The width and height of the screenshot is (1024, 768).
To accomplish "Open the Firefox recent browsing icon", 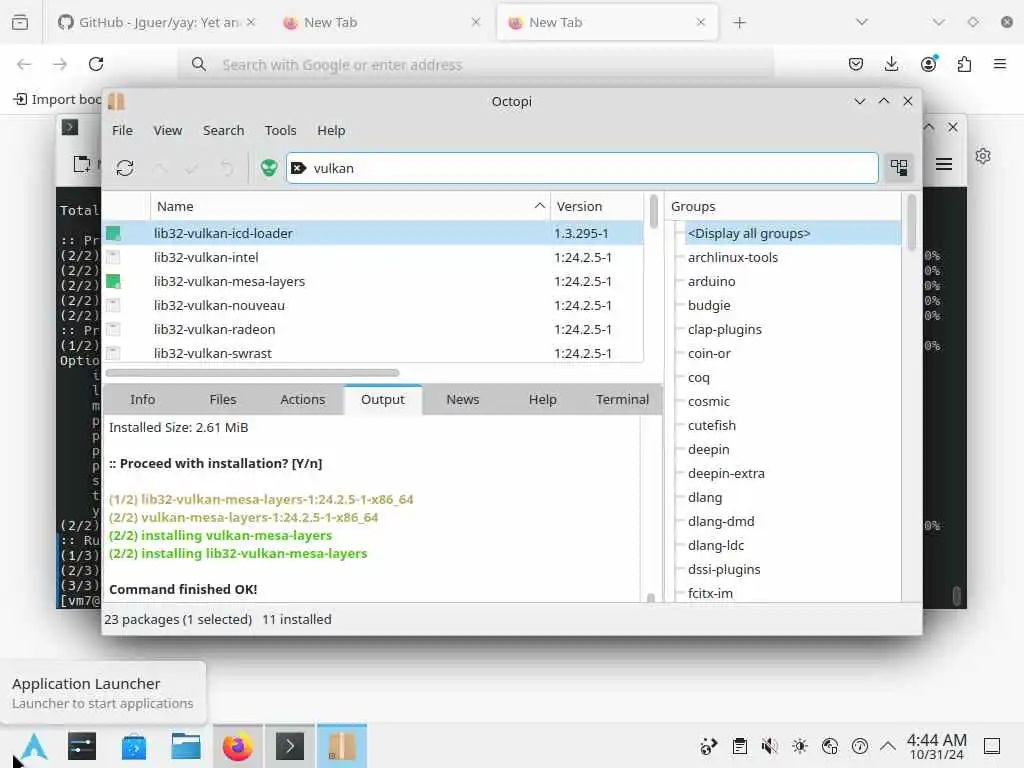I will coord(20,22).
